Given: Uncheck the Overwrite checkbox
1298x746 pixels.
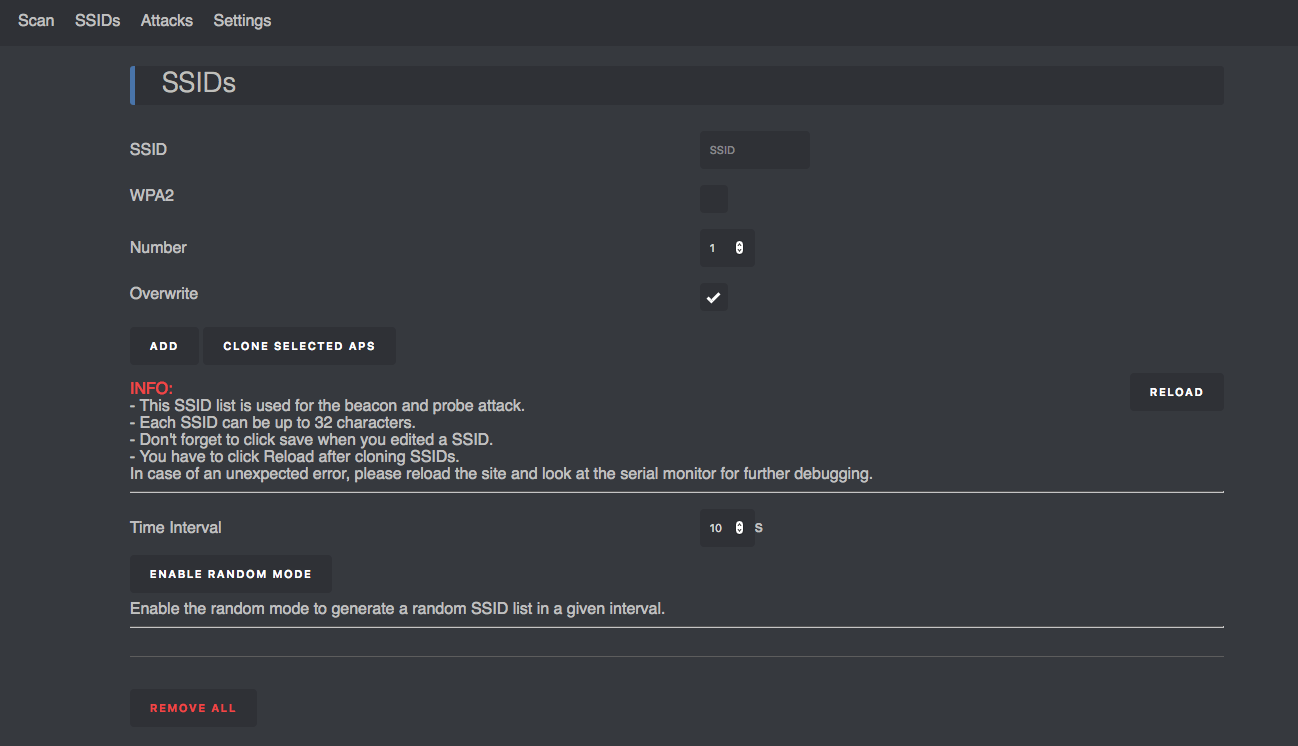Looking at the screenshot, I should 713,297.
